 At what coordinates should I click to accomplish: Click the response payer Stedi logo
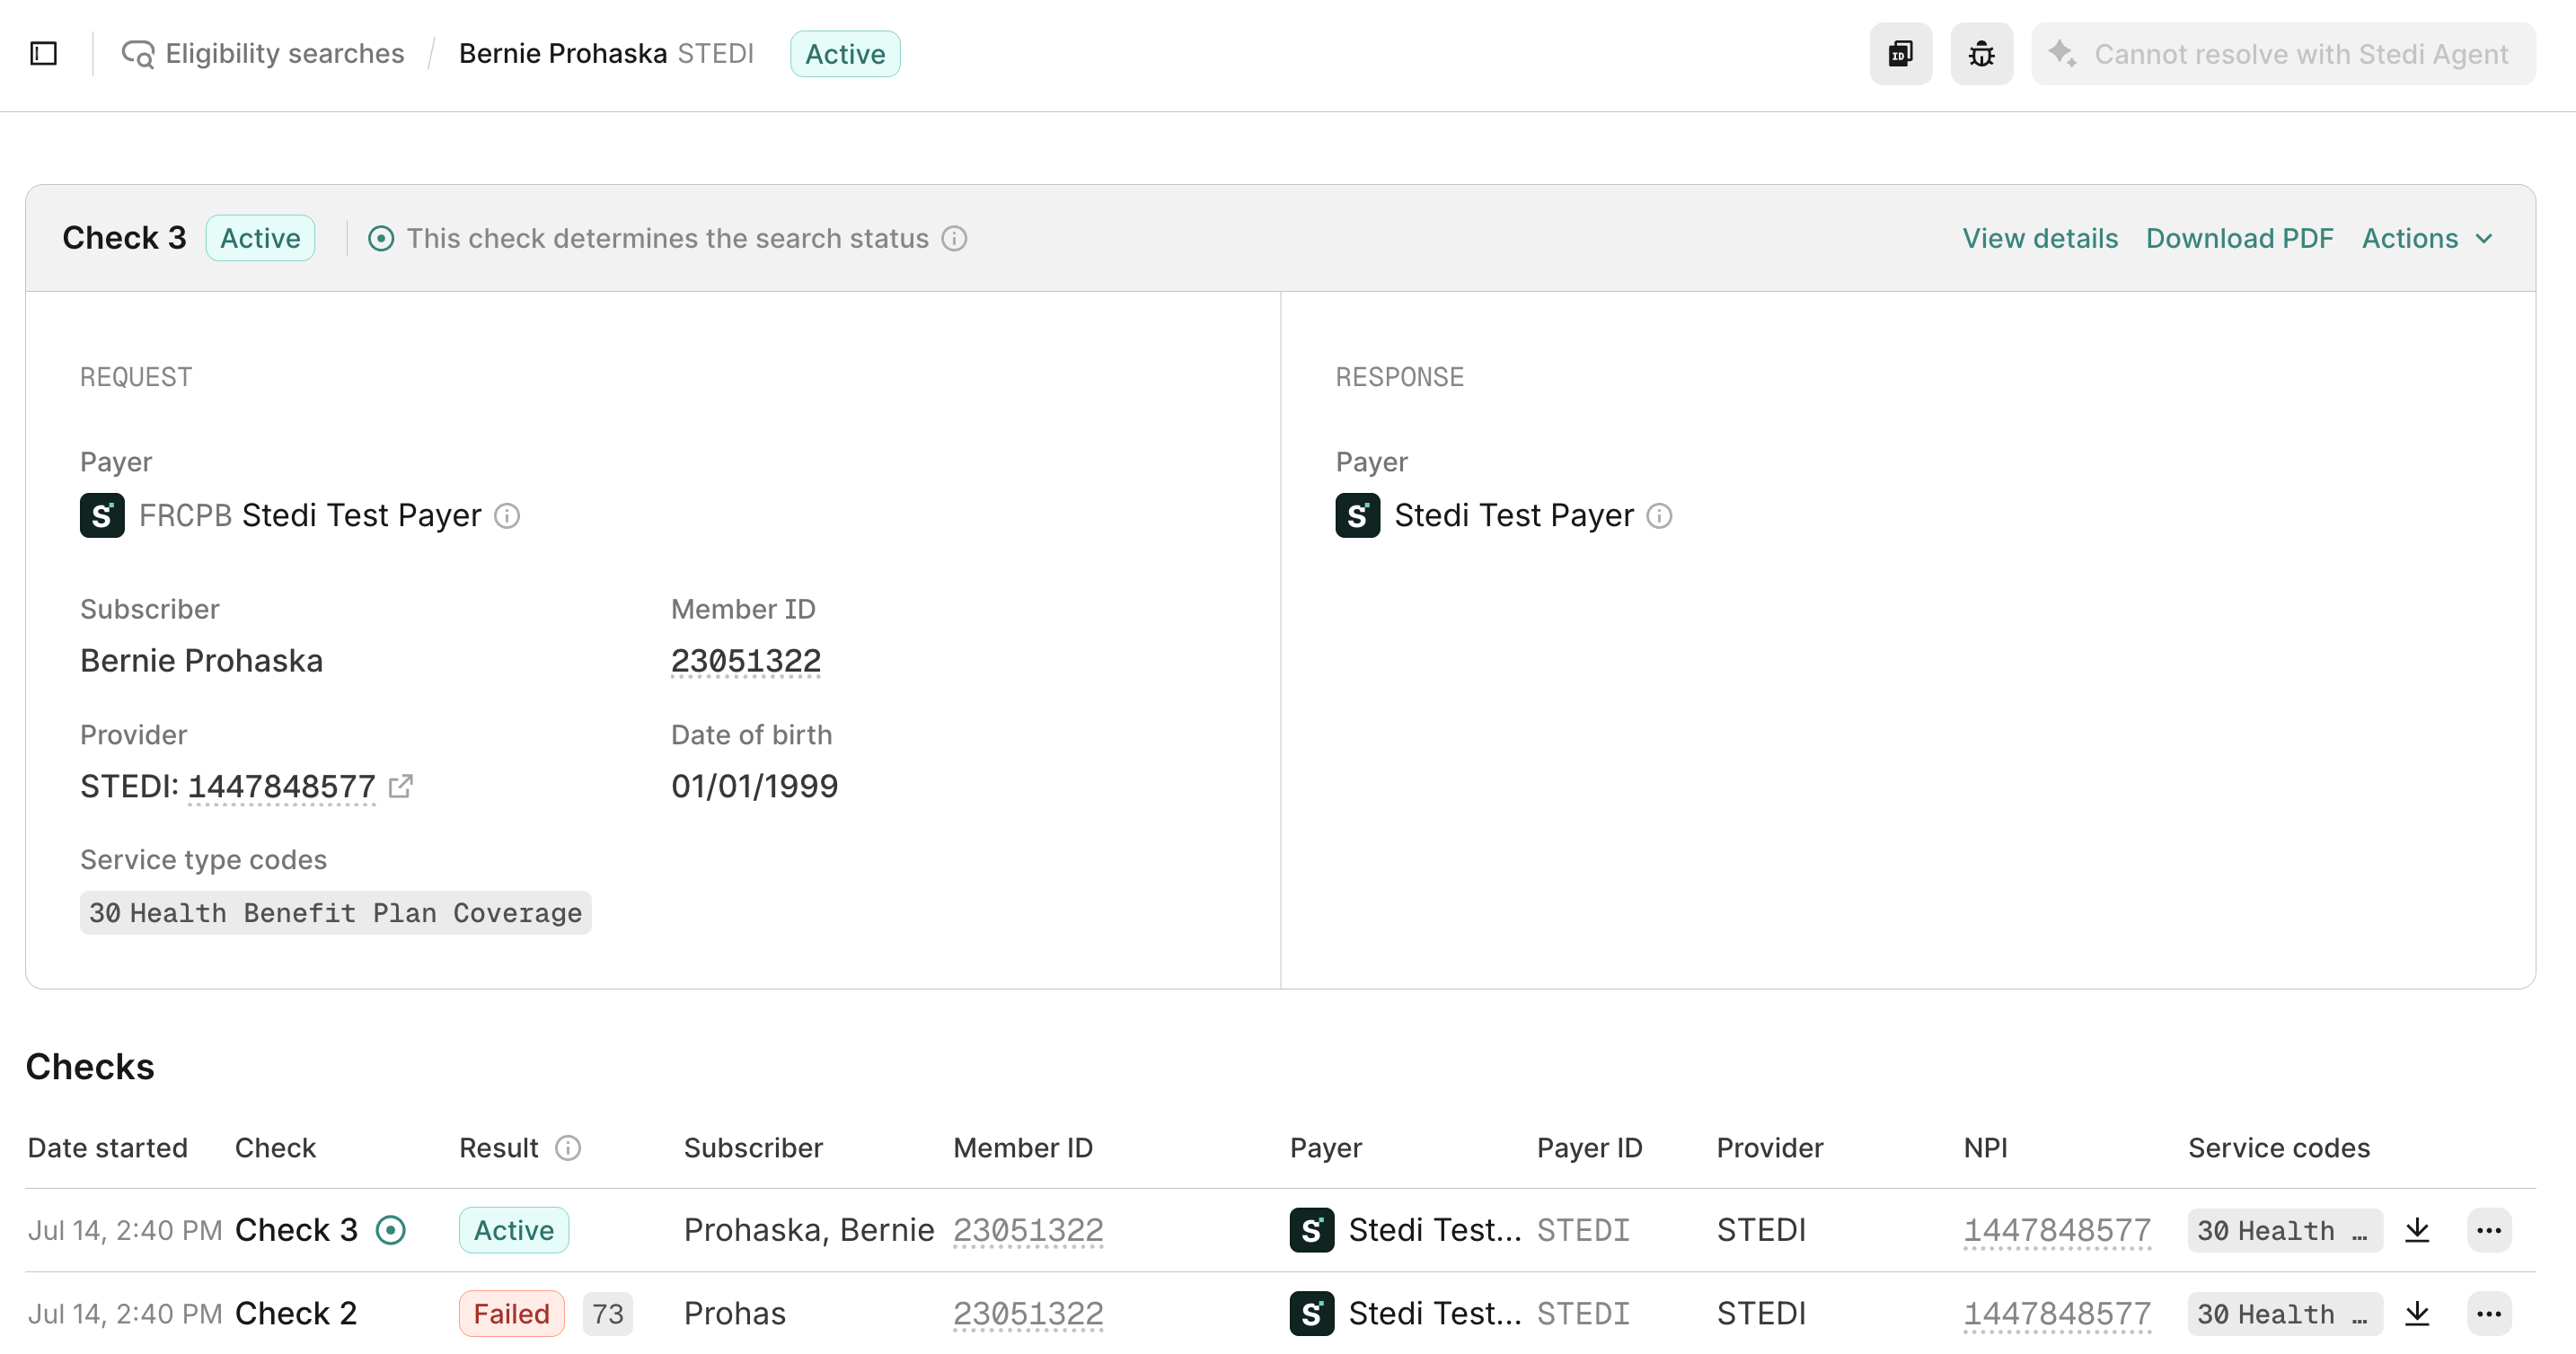(x=1357, y=515)
